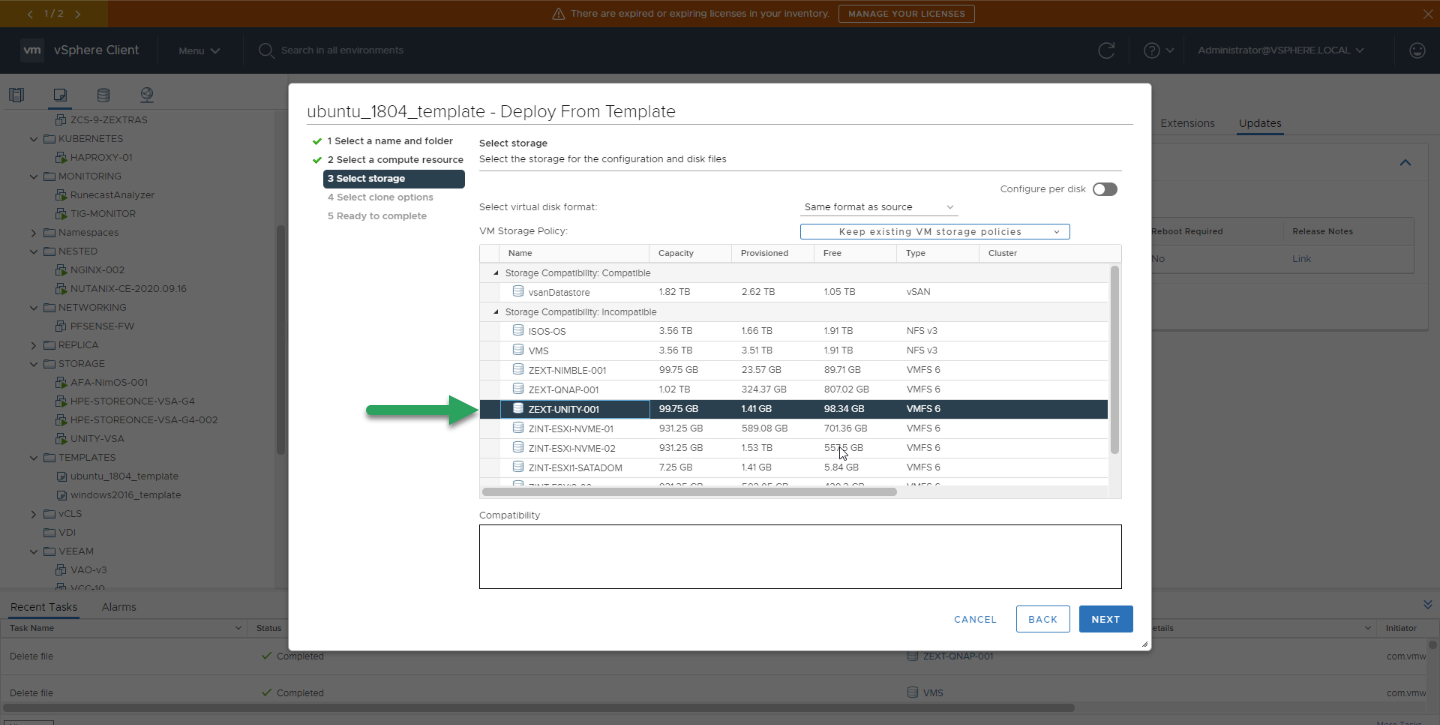Collapse the KUBERNETES folder in the tree

35,139
